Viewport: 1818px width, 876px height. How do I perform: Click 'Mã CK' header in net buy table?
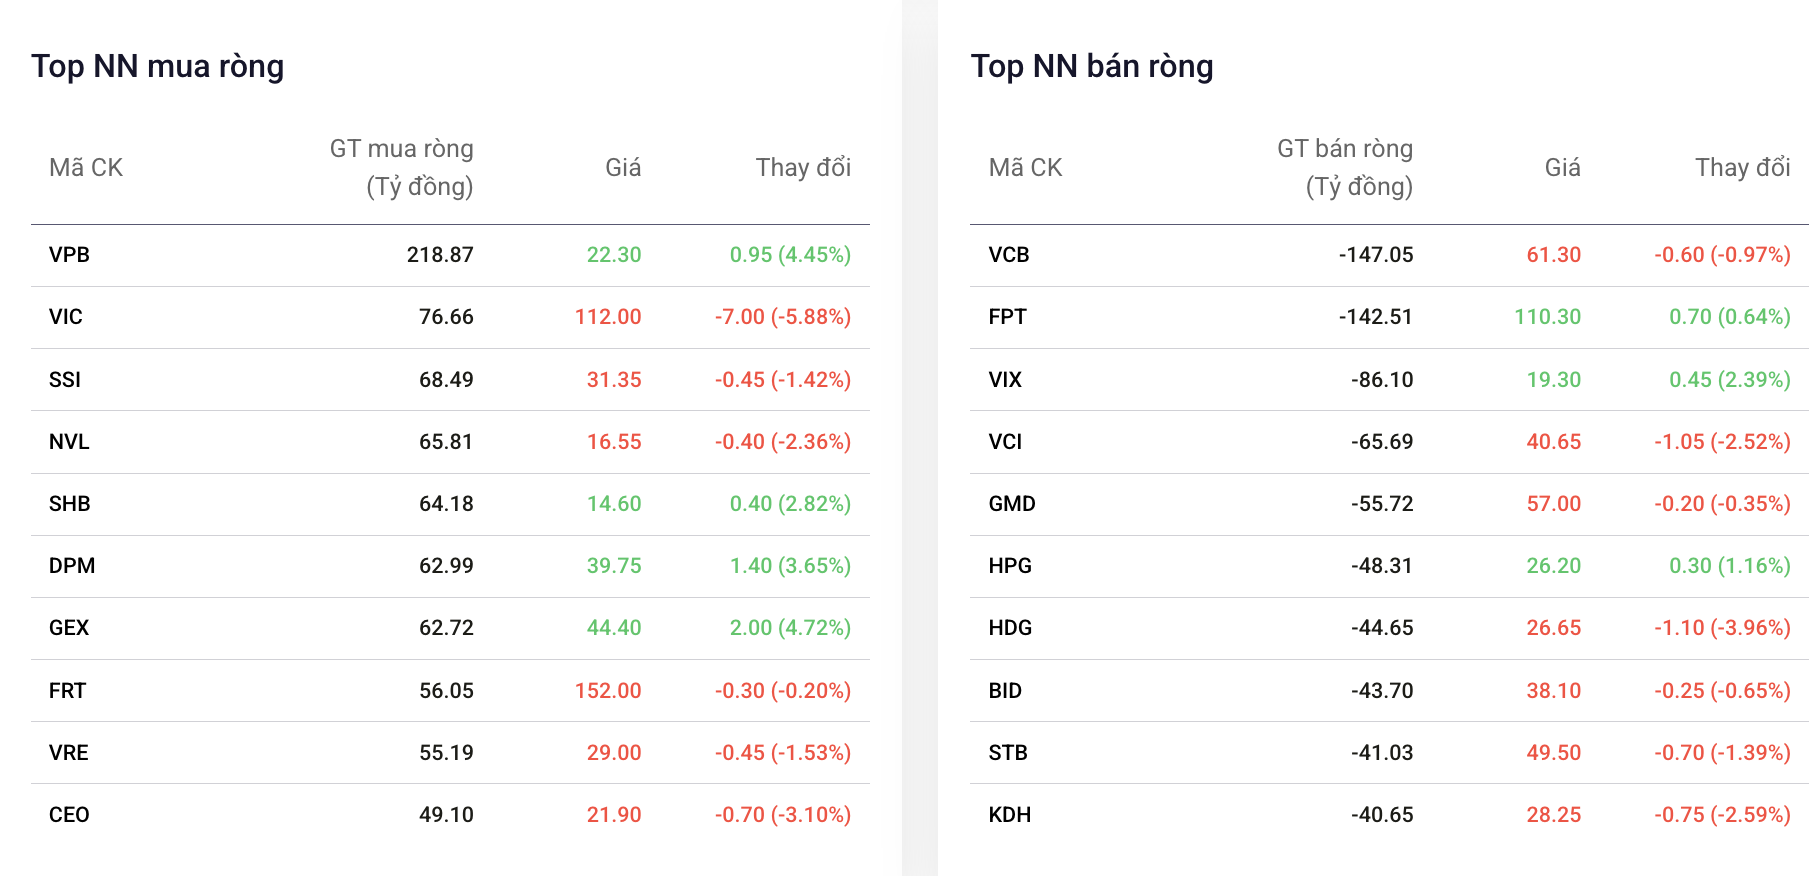pyautogui.click(x=86, y=168)
